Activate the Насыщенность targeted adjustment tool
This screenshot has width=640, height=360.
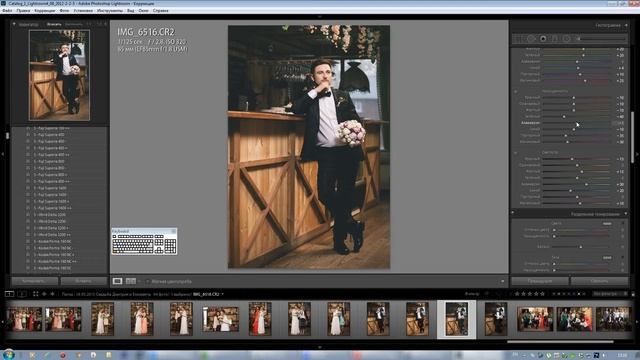tap(516, 92)
